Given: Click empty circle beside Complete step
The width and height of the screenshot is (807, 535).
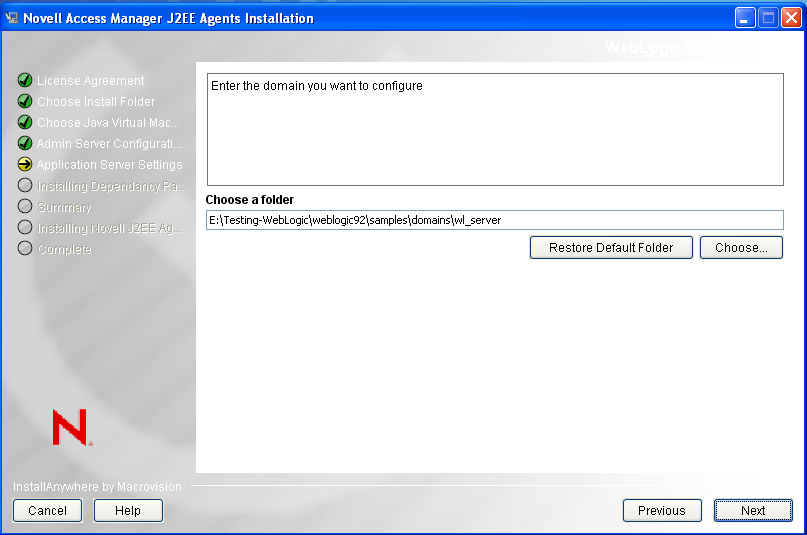Looking at the screenshot, I should [25, 248].
